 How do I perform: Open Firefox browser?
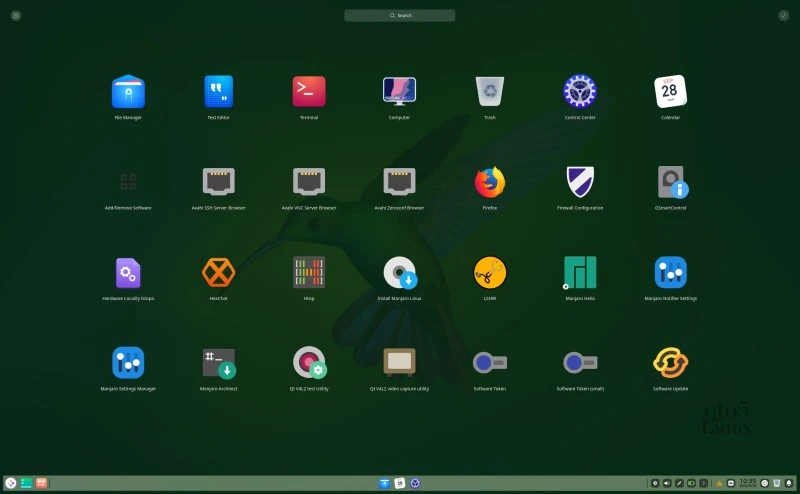tap(490, 182)
